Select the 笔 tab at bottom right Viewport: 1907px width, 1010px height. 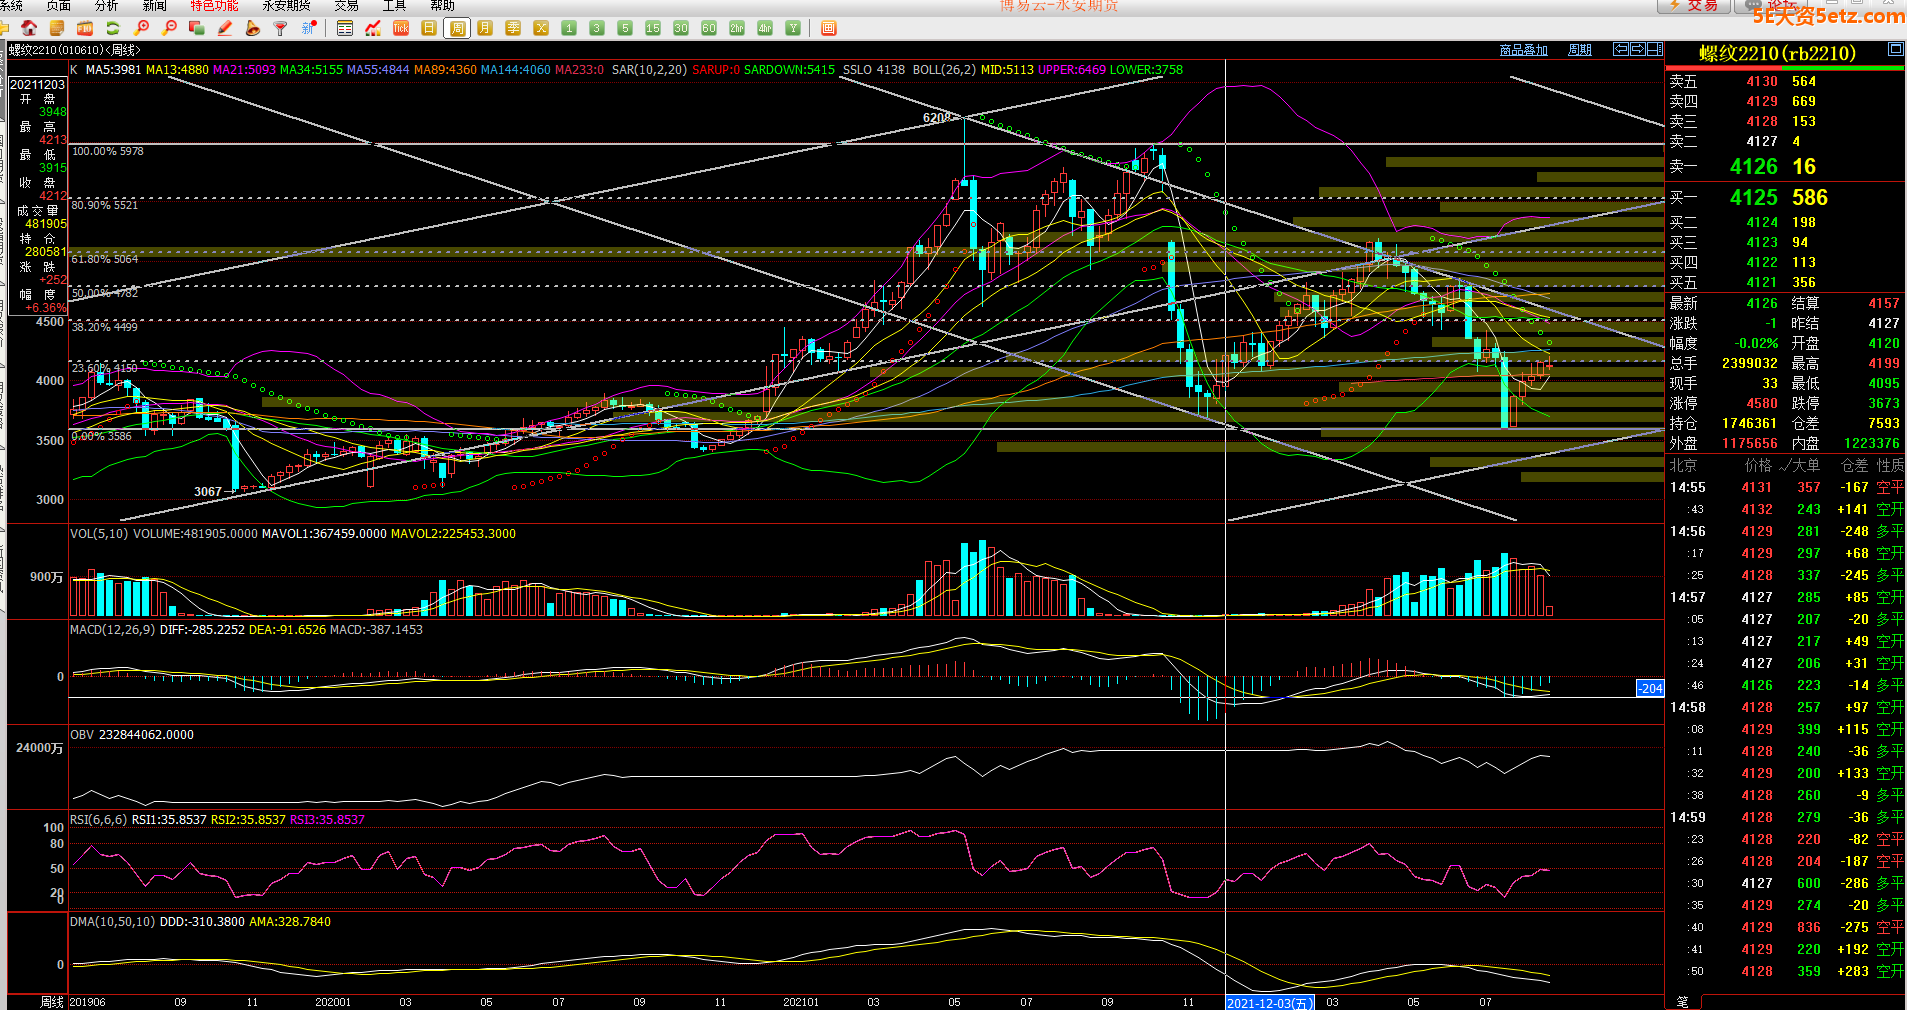1682,1001
